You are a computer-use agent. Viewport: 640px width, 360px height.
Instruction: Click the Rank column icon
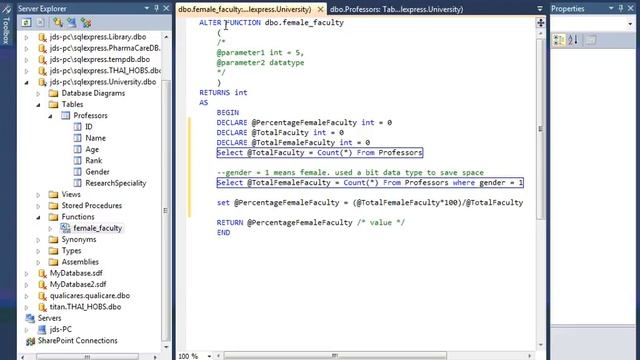(78, 160)
